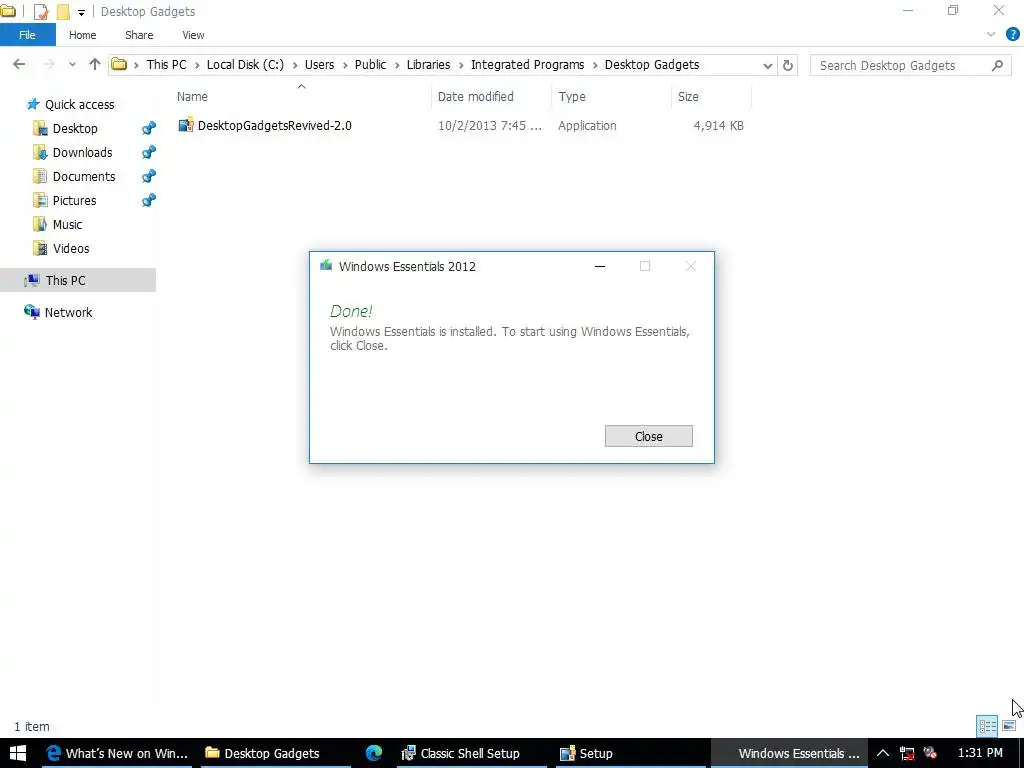Open the View ribbon tab

[193, 35]
